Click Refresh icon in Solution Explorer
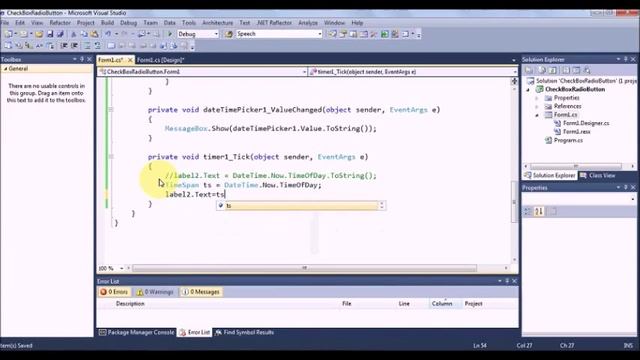Viewport: 640px width, 360px height. (553, 70)
